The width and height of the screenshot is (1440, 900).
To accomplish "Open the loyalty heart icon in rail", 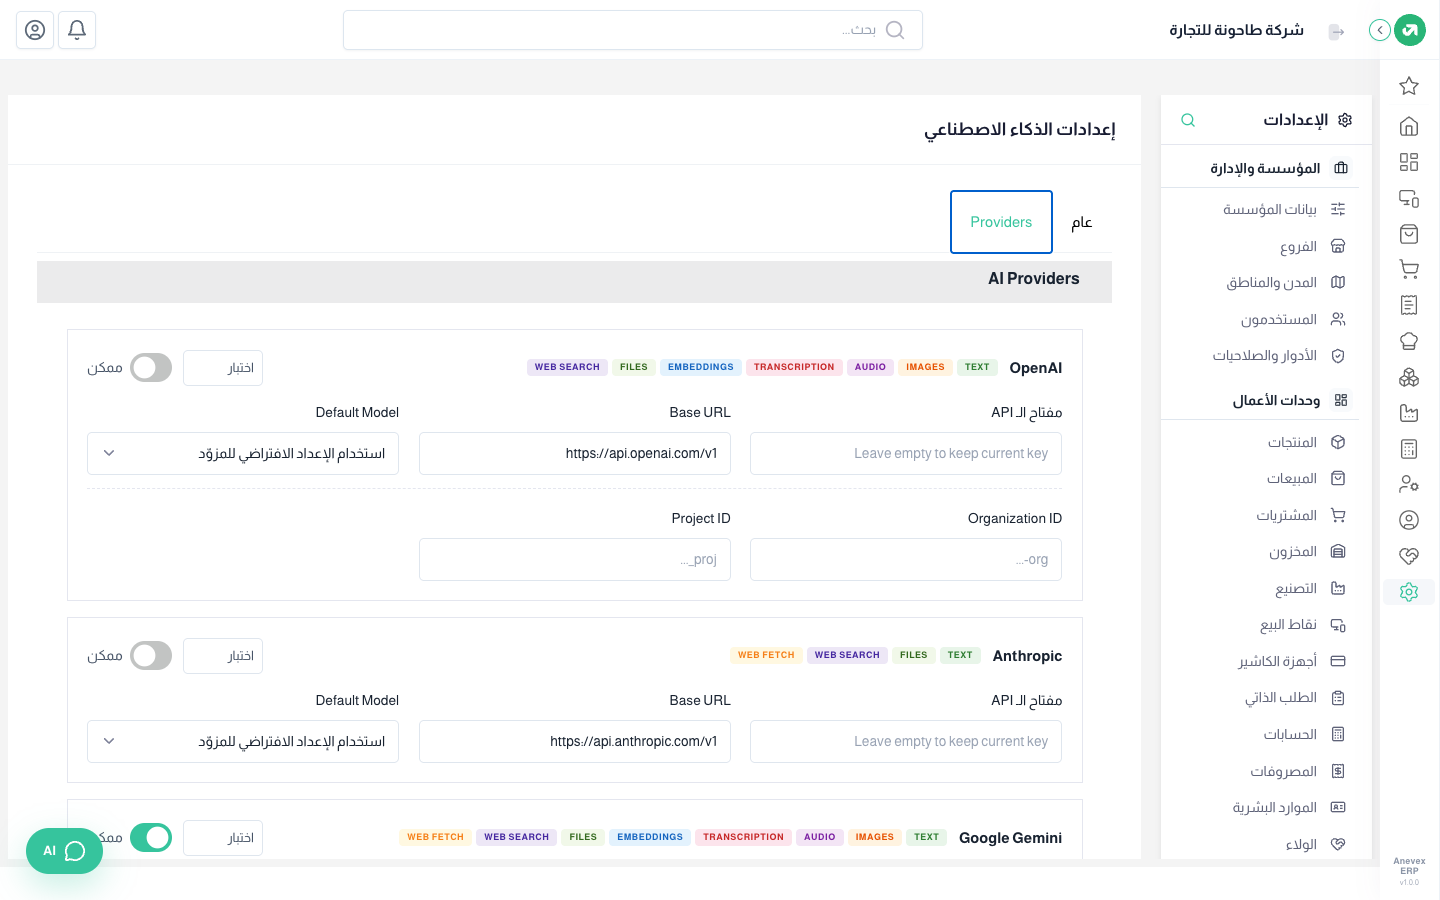I will click(x=1409, y=556).
